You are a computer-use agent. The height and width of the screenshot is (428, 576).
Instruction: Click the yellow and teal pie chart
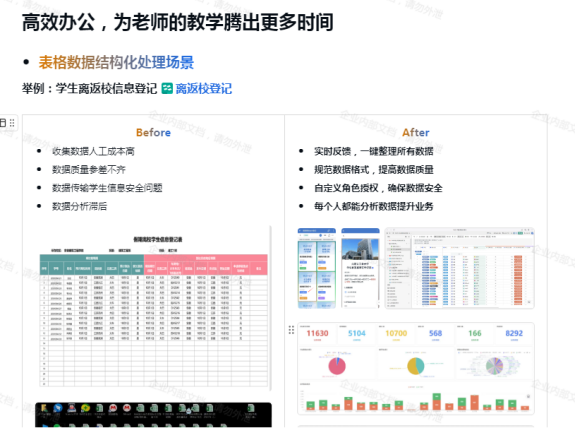(x=416, y=366)
